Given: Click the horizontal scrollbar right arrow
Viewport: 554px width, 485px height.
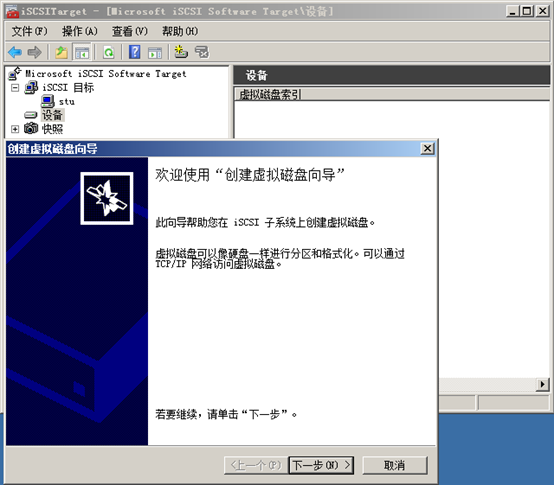Looking at the screenshot, I should tap(543, 384).
